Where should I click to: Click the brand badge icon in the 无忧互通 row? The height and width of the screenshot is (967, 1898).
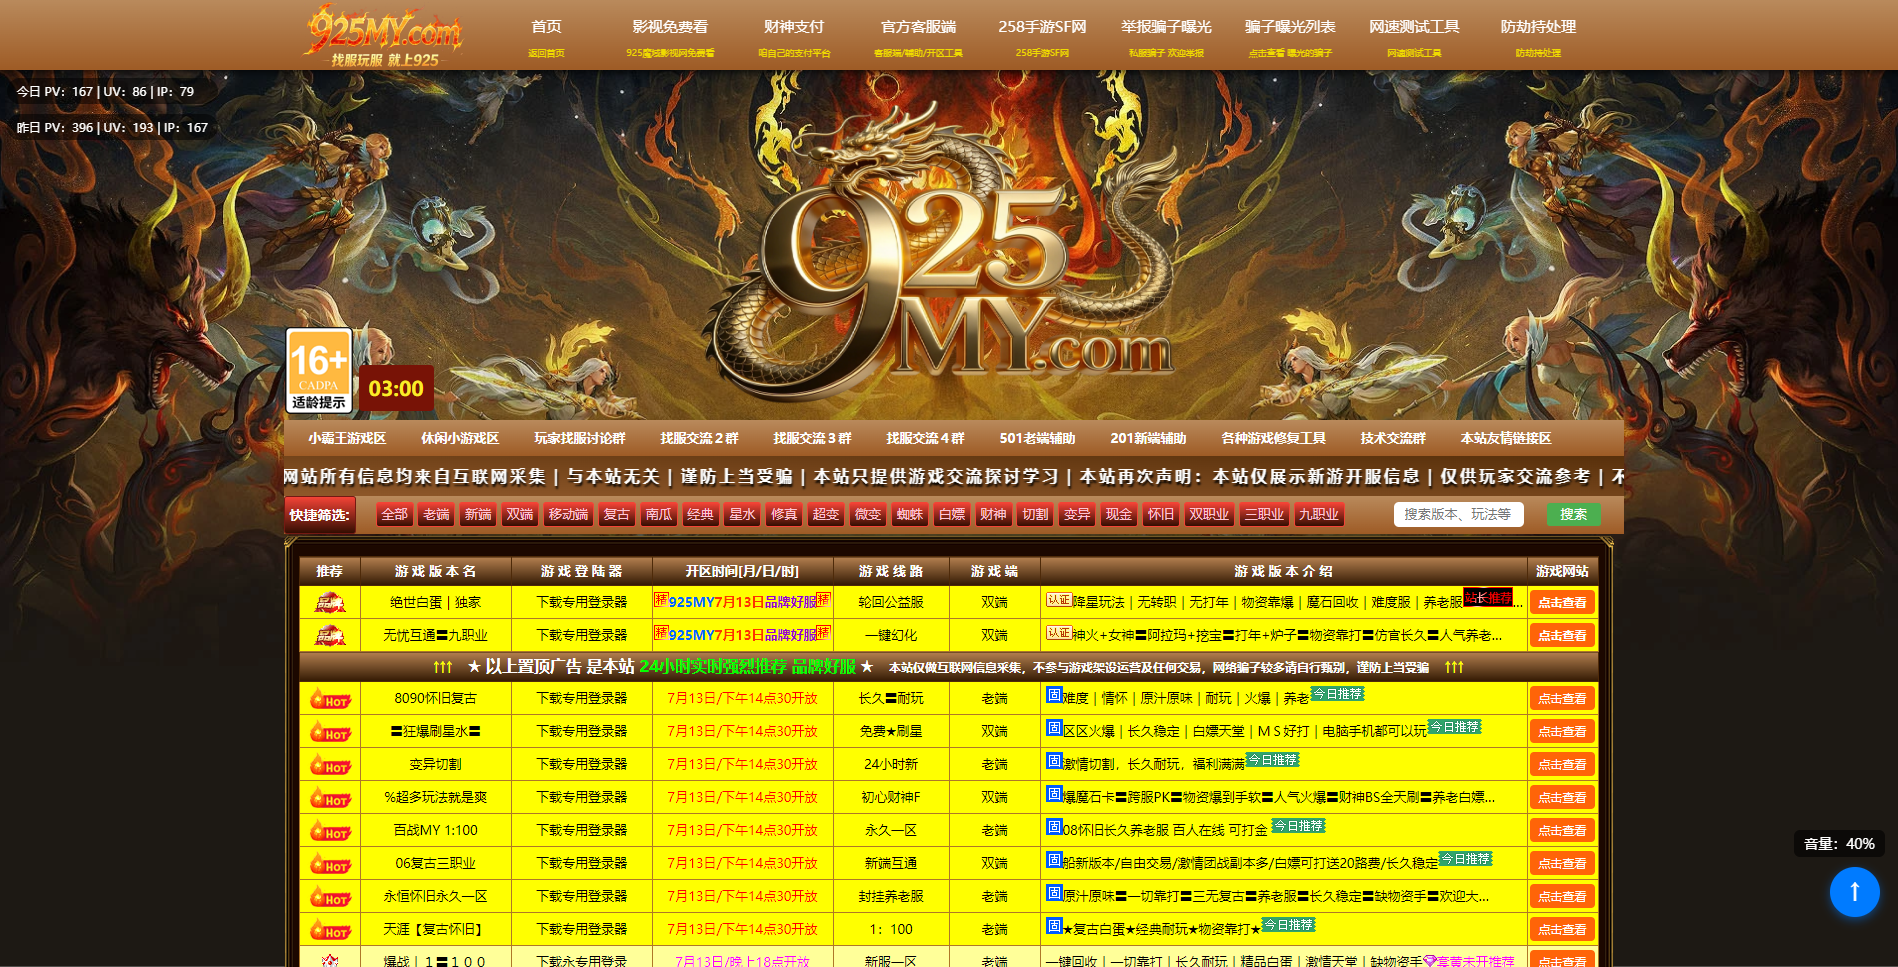[330, 635]
